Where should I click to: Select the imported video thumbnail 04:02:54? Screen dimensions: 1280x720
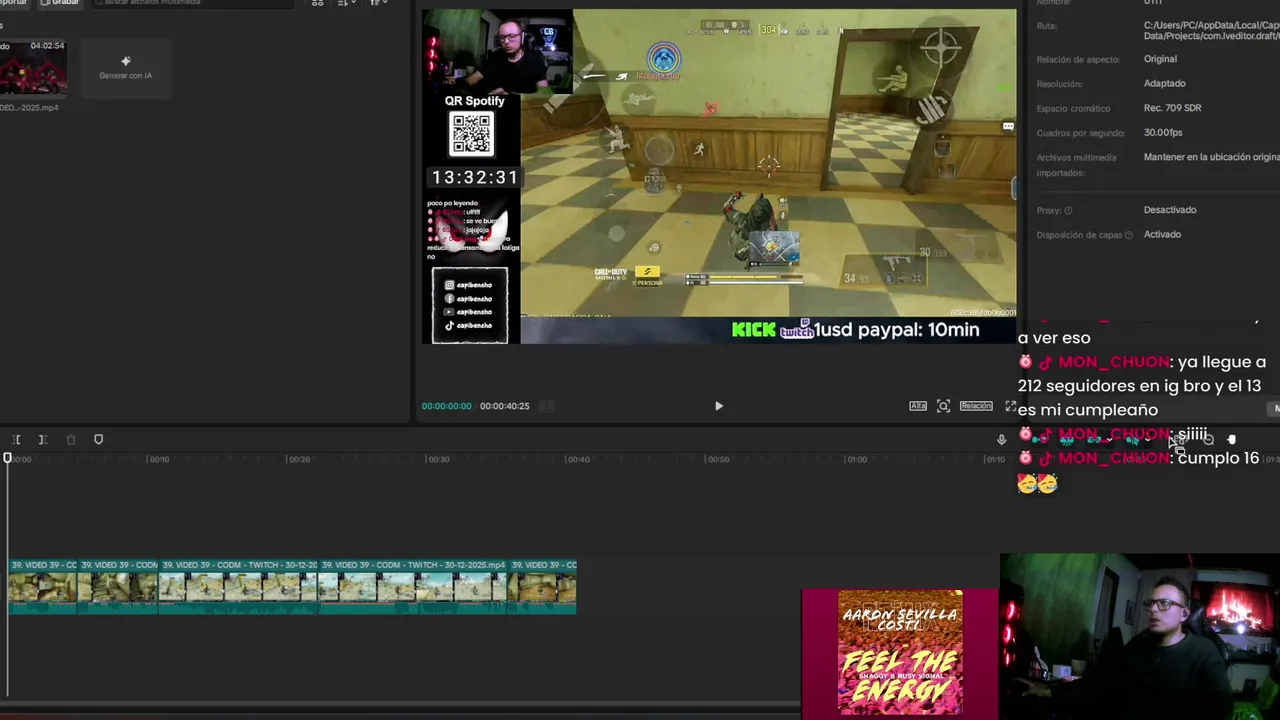tap(33, 69)
